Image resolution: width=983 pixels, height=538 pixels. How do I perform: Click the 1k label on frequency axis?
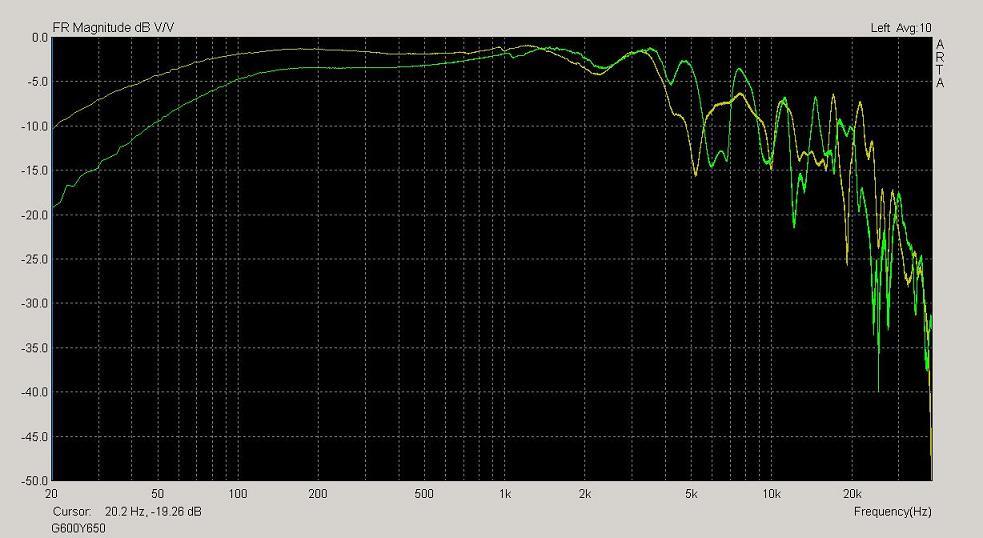click(505, 494)
